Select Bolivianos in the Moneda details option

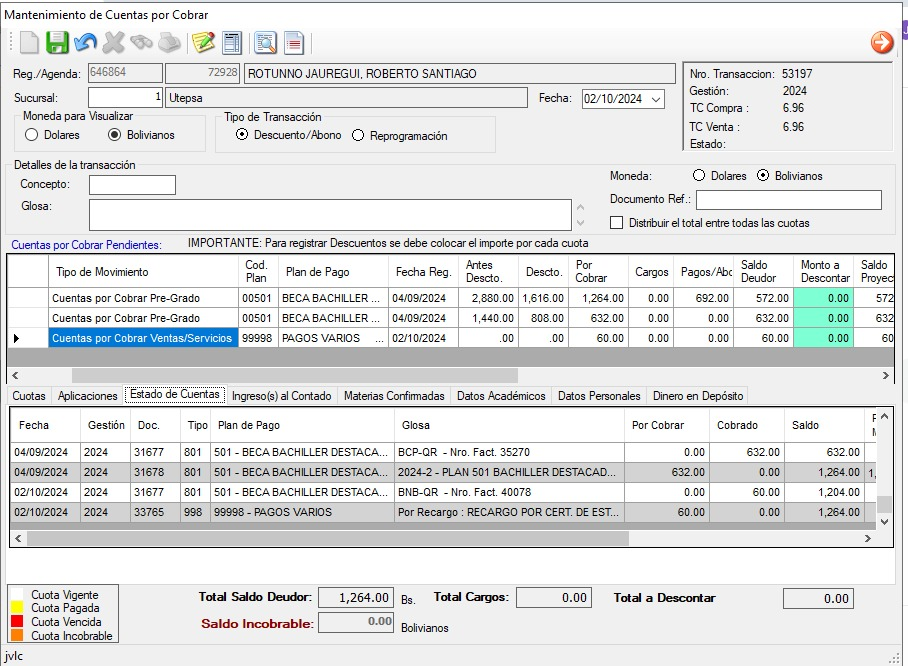click(x=763, y=175)
